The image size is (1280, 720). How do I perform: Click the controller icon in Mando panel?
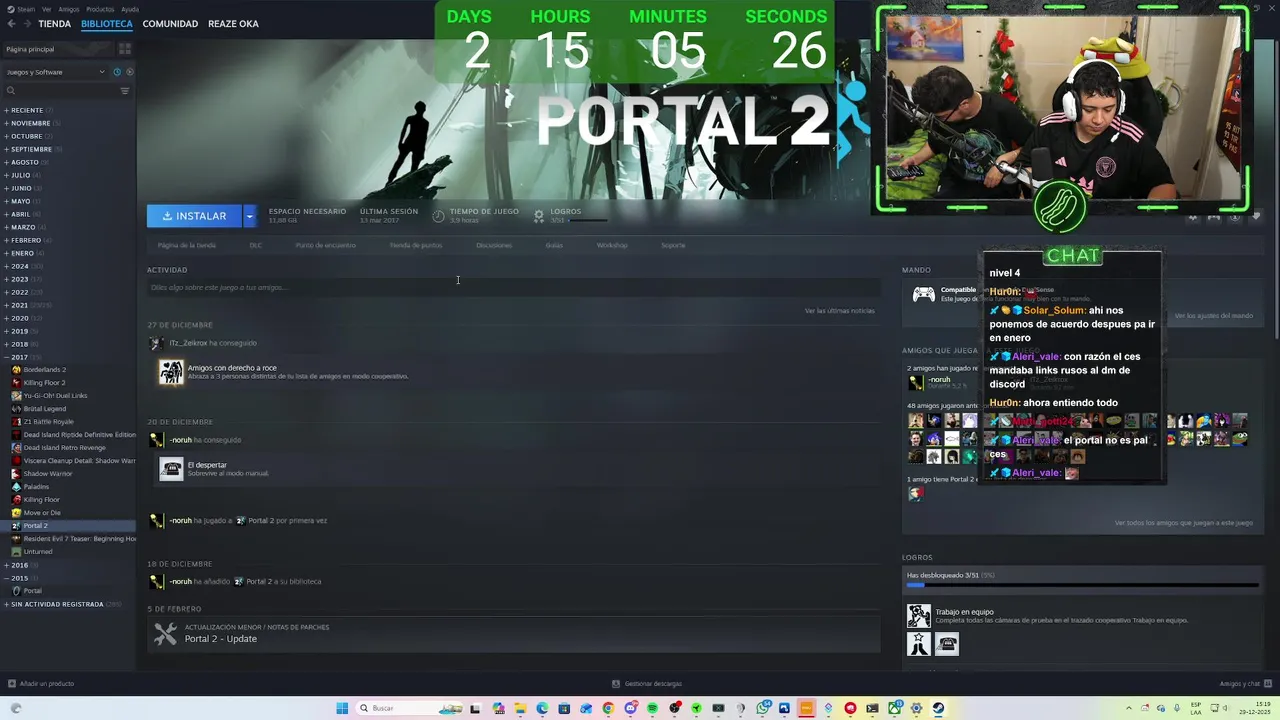(923, 294)
